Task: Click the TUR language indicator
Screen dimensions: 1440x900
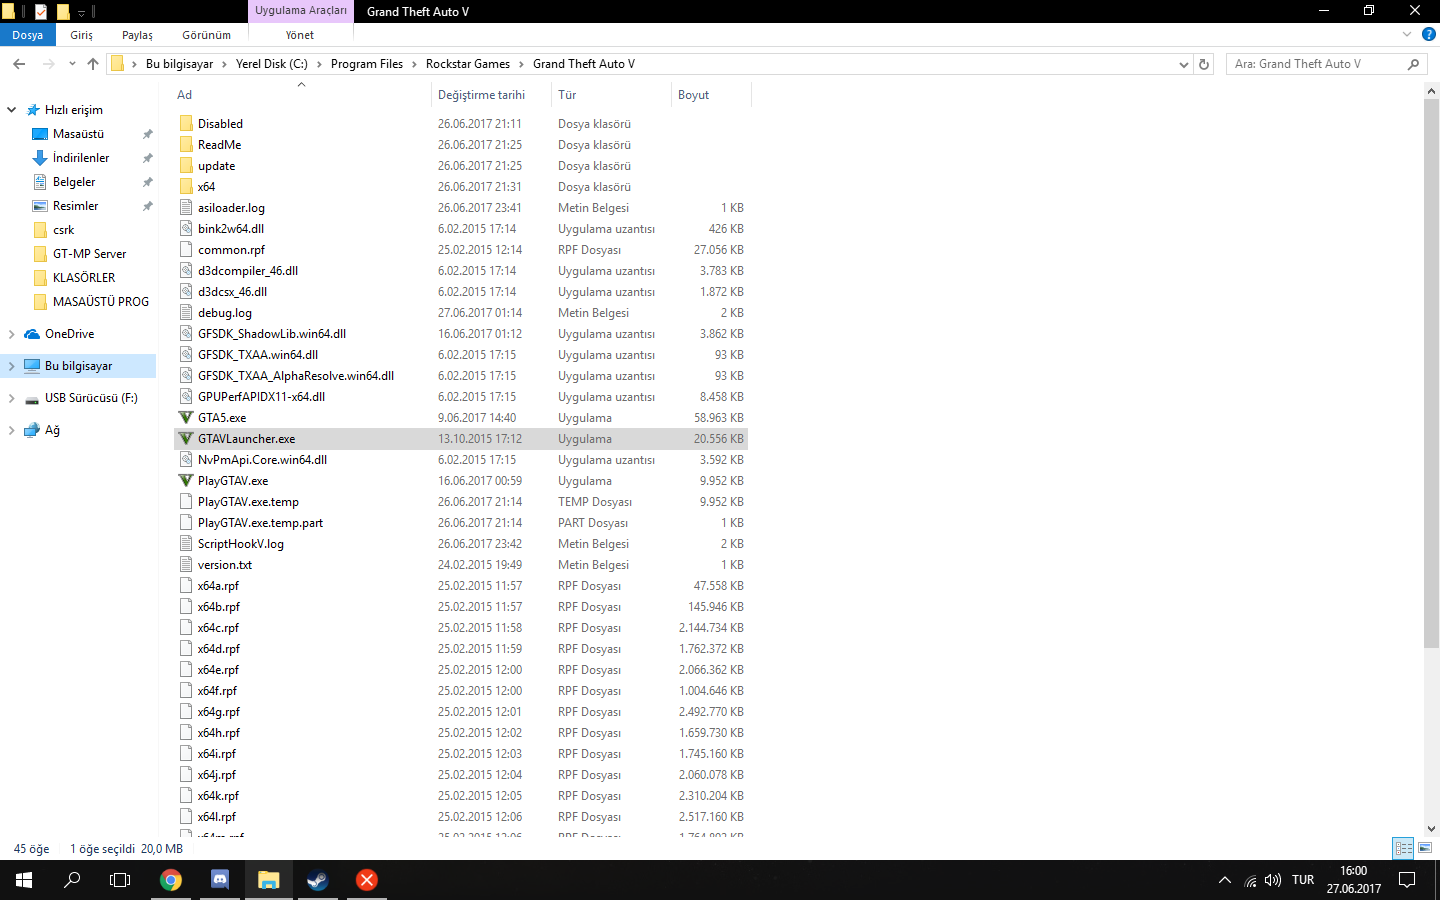Action: pos(1303,880)
